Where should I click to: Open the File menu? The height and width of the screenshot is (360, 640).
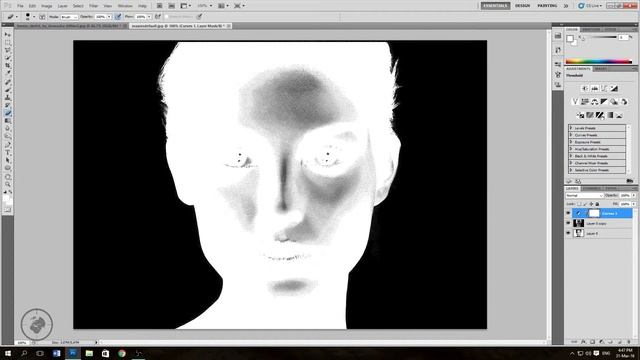coord(20,6)
